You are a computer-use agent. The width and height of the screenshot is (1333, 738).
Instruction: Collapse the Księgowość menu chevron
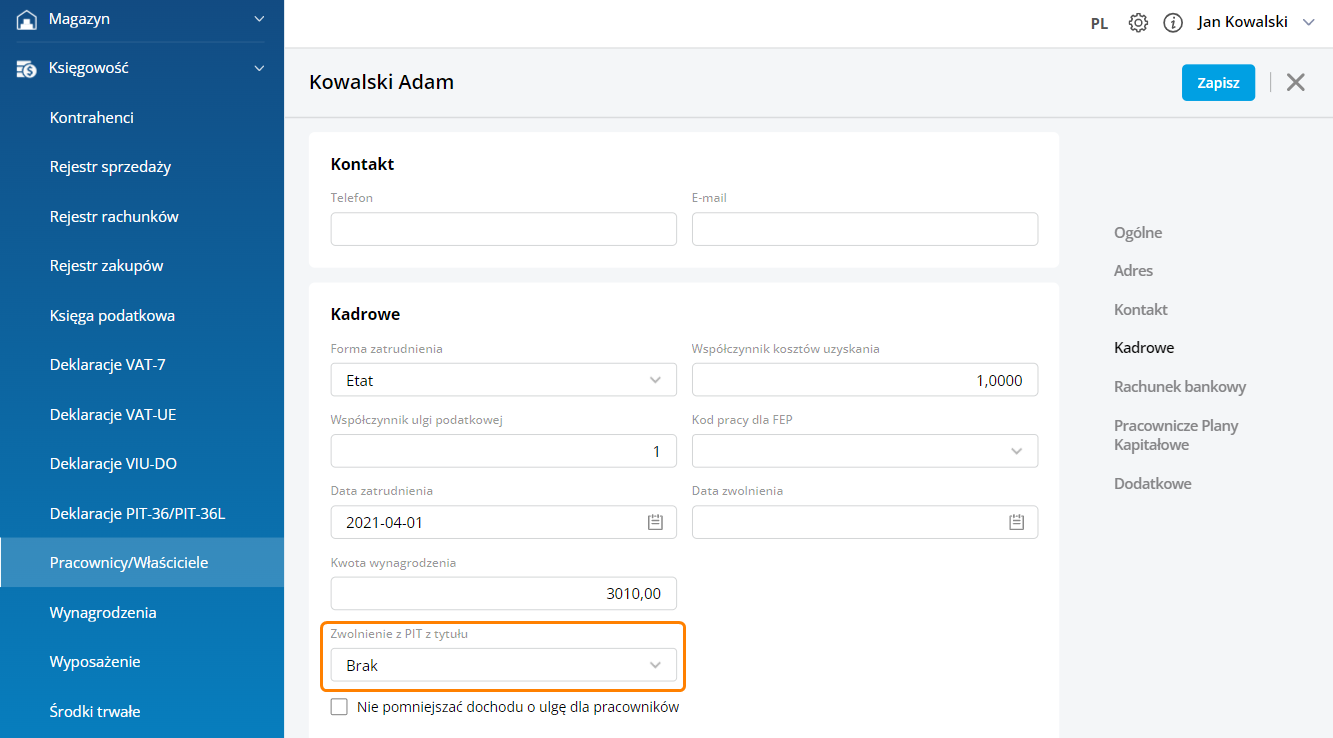(x=259, y=68)
